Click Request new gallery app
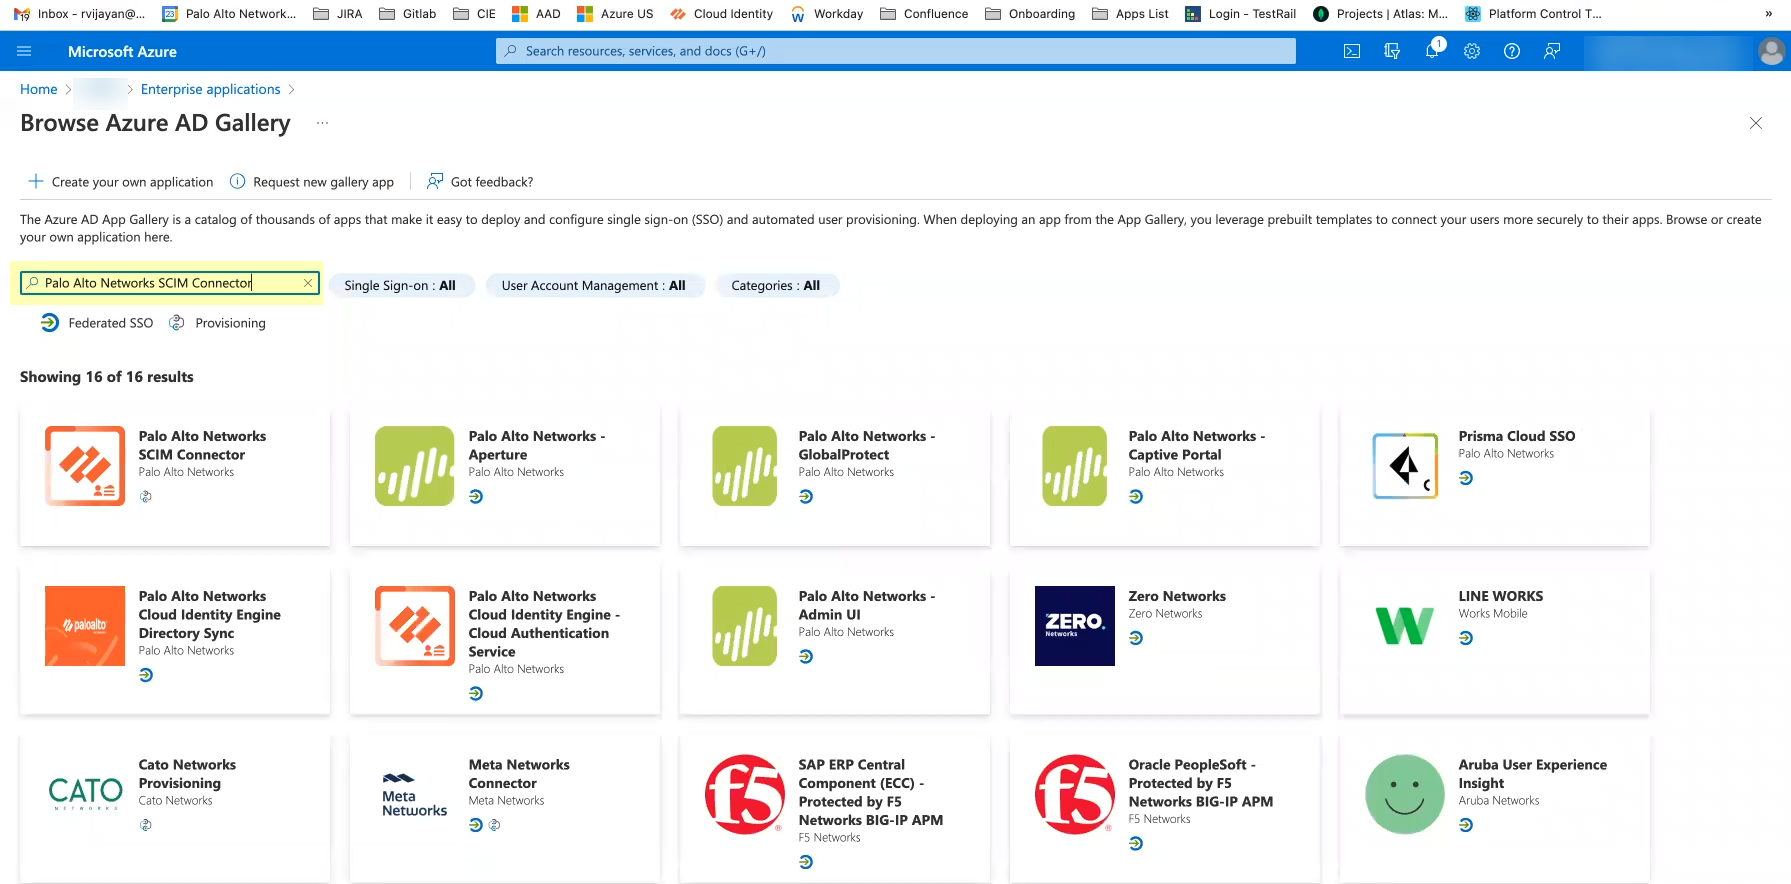Screen dimensions: 1791x884 (x=312, y=182)
